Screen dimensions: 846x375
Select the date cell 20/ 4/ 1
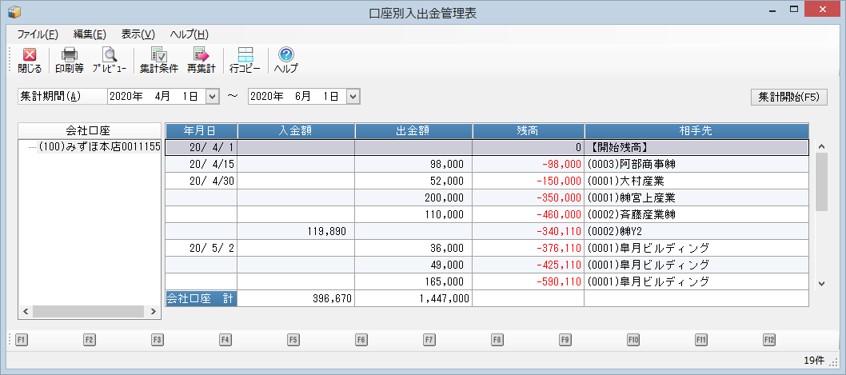[x=201, y=147]
